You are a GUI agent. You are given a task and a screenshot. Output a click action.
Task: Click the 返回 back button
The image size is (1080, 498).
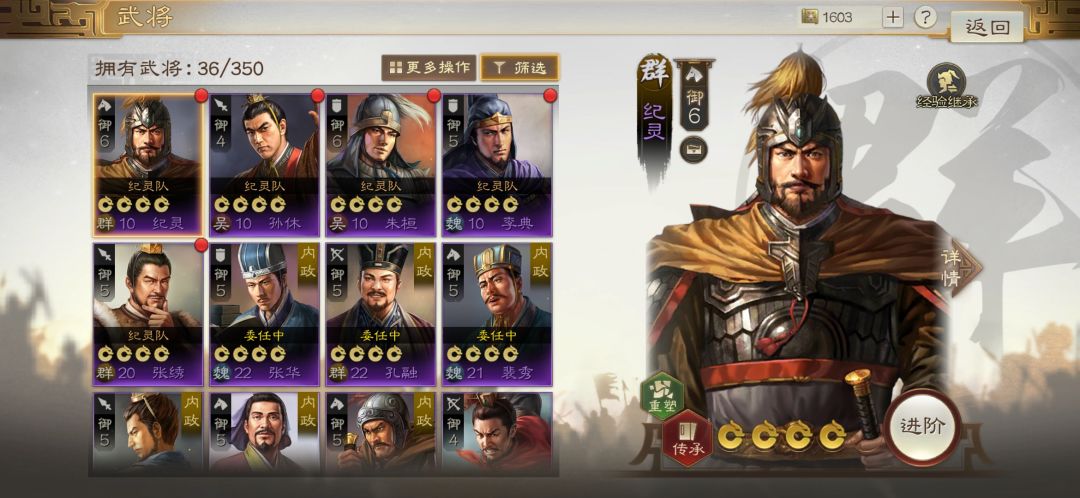tap(987, 28)
